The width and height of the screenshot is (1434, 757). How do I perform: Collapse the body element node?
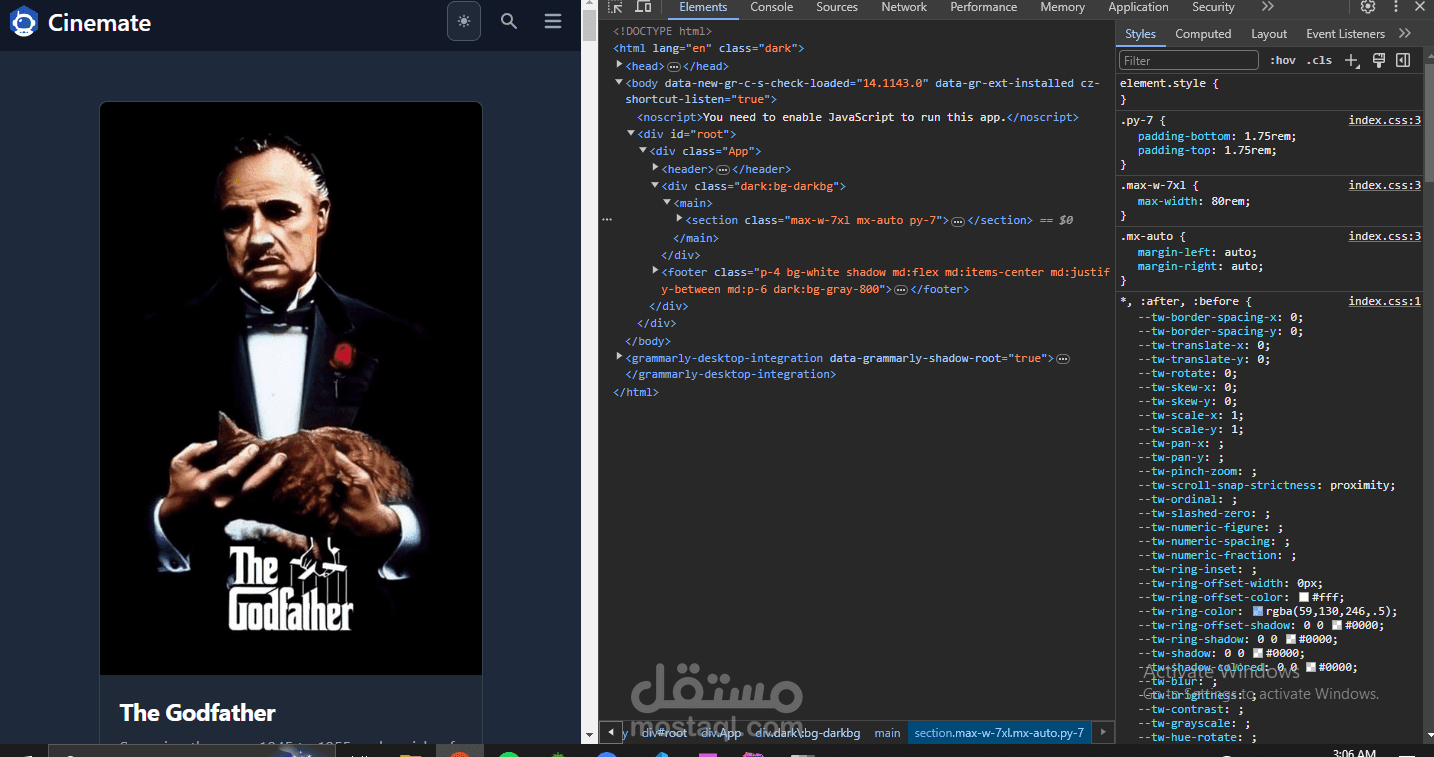(x=620, y=83)
